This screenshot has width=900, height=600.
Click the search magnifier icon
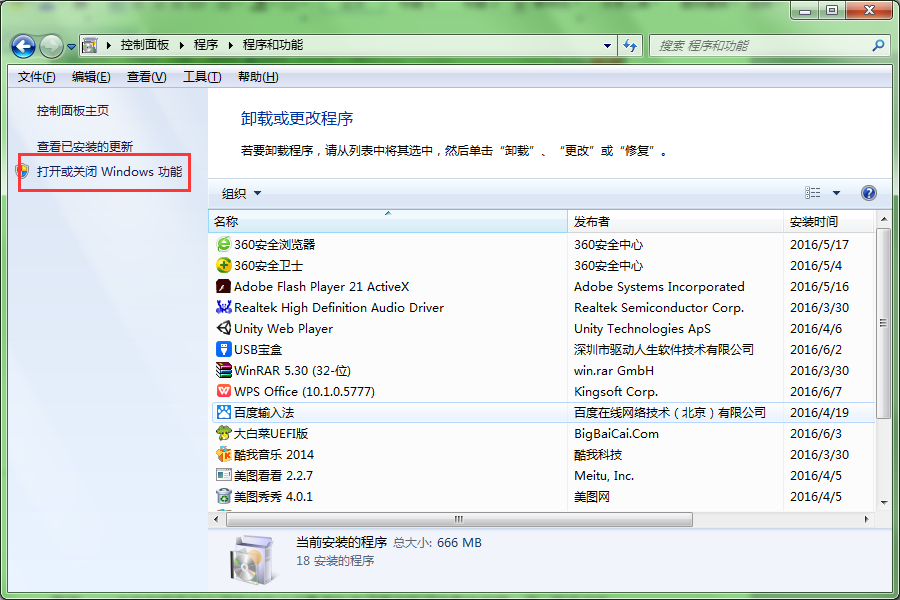click(x=878, y=45)
